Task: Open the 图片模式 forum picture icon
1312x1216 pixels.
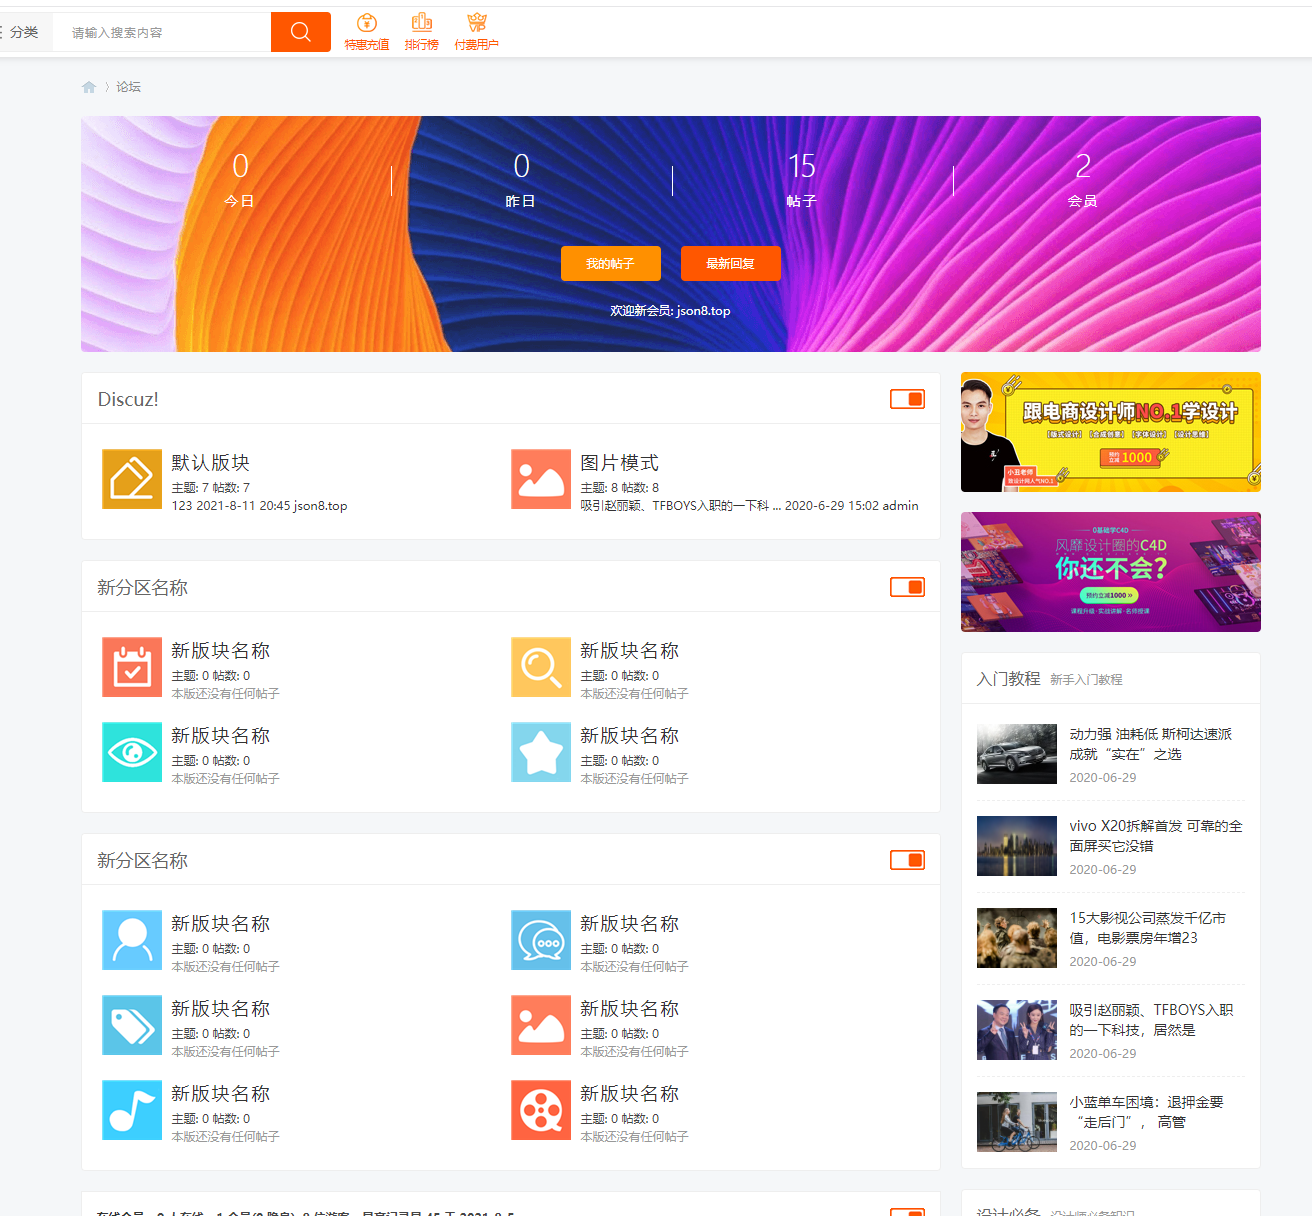Action: (x=541, y=479)
